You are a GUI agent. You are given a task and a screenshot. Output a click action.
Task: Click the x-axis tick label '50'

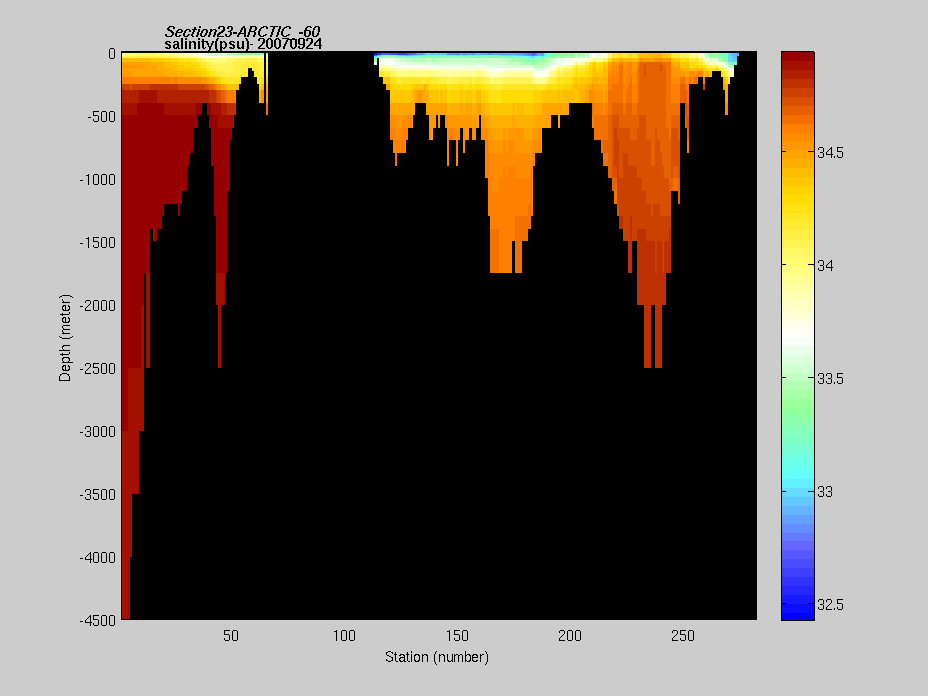pos(231,636)
